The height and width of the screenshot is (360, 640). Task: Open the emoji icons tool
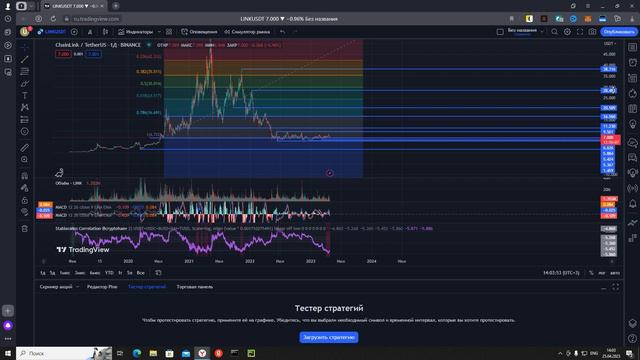click(x=25, y=131)
